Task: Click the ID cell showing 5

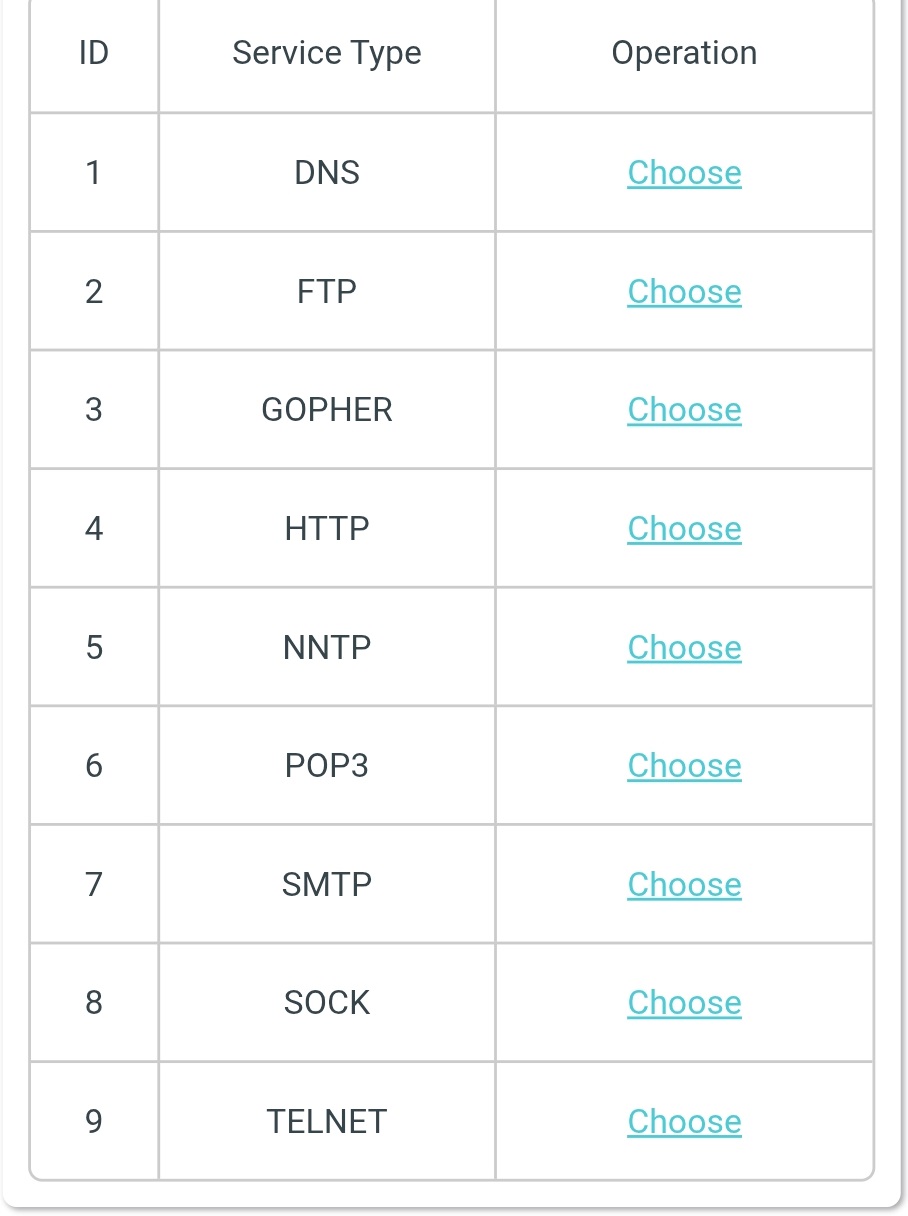Action: point(93,647)
